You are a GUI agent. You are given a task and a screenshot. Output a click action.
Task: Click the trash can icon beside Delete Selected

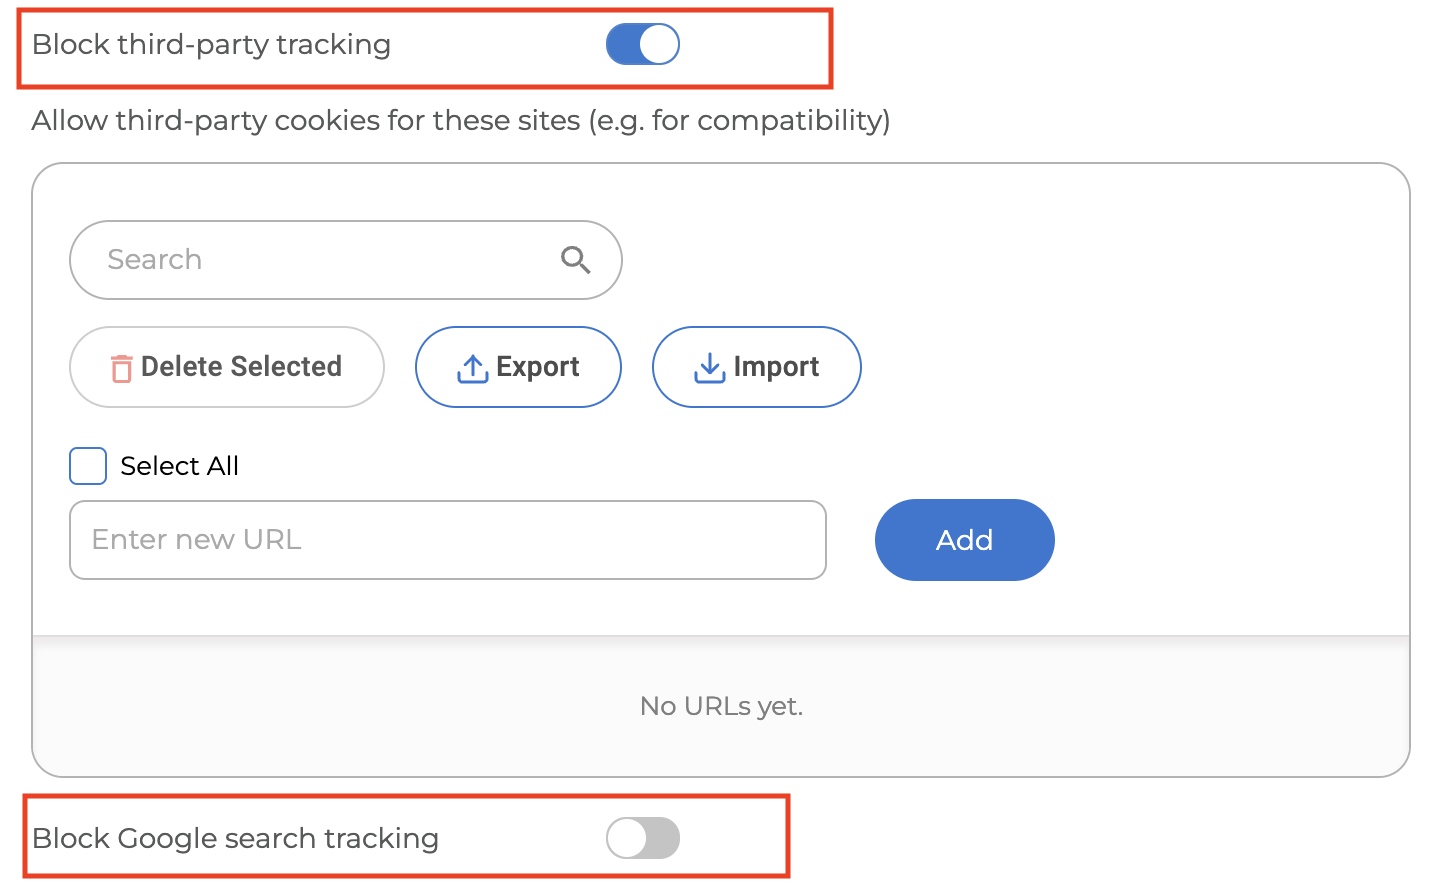[x=121, y=368]
